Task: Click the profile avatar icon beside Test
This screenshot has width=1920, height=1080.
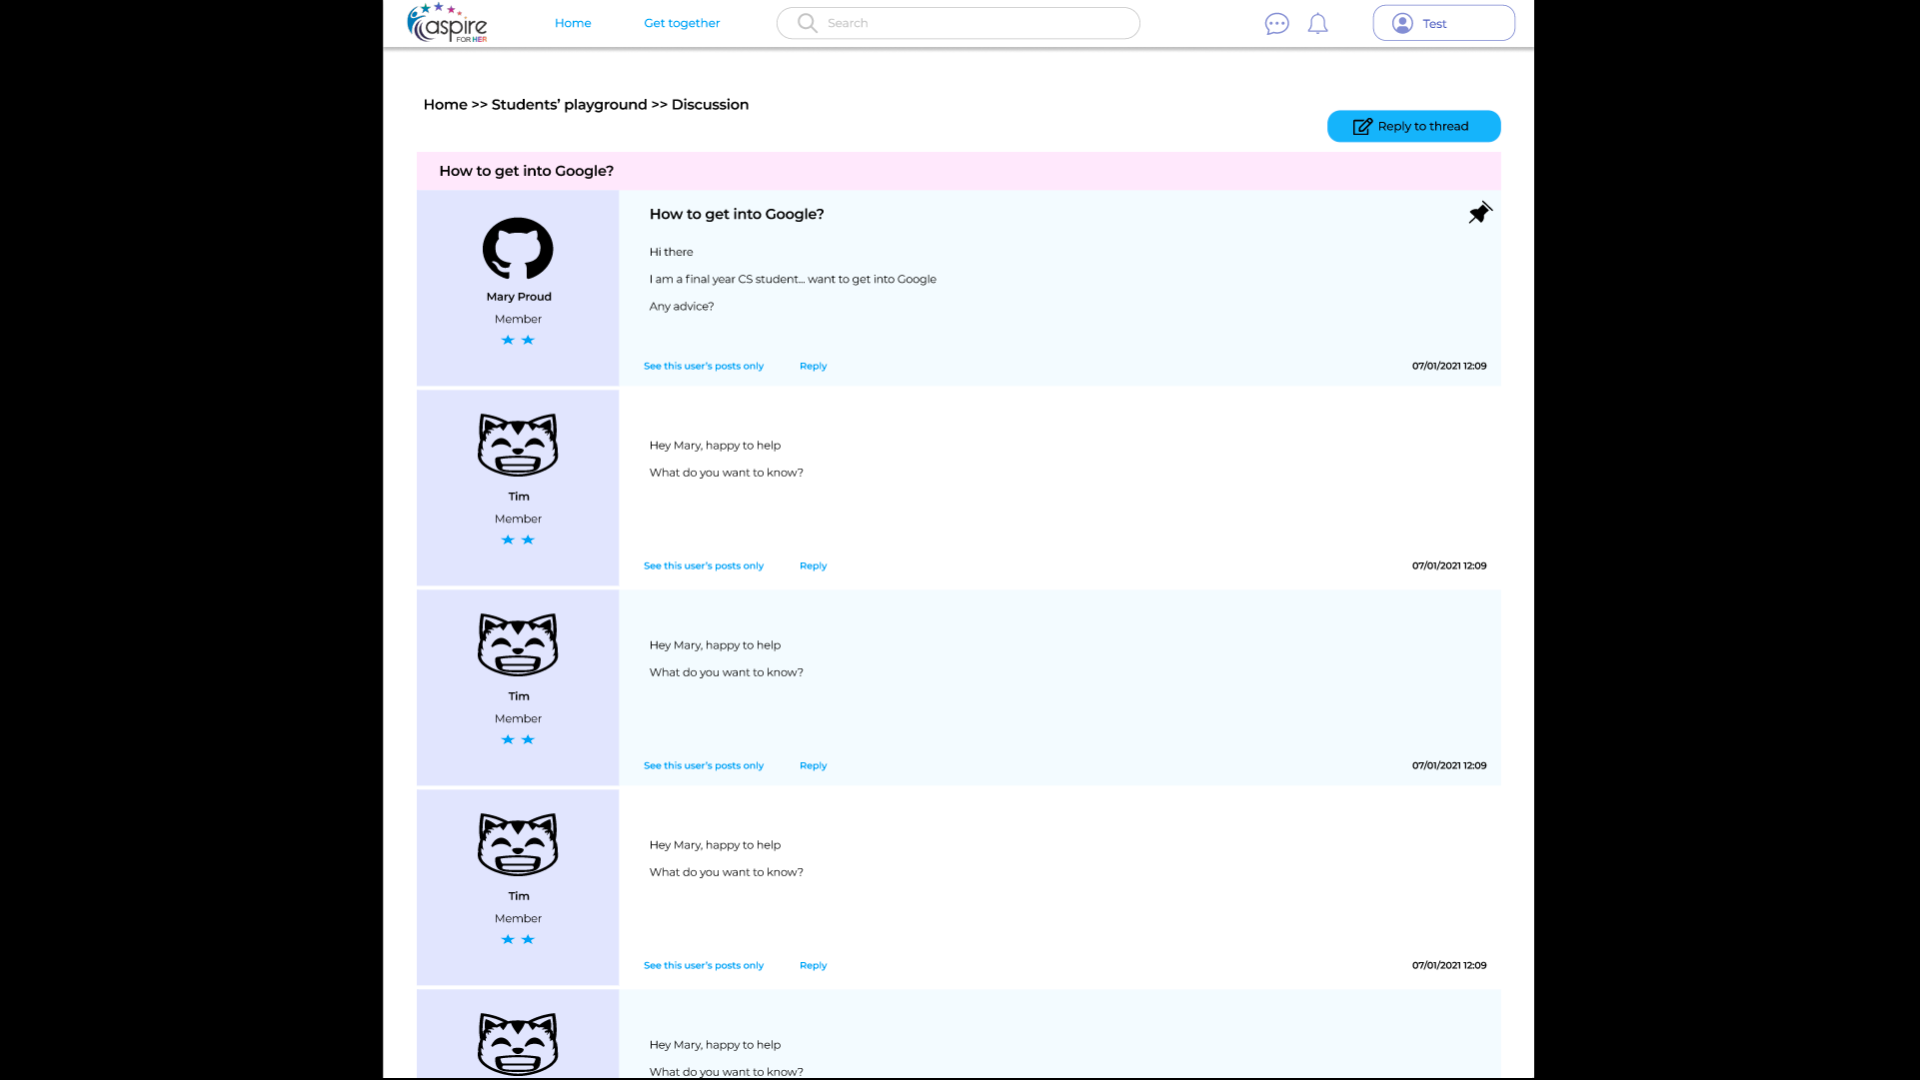Action: 1402,24
